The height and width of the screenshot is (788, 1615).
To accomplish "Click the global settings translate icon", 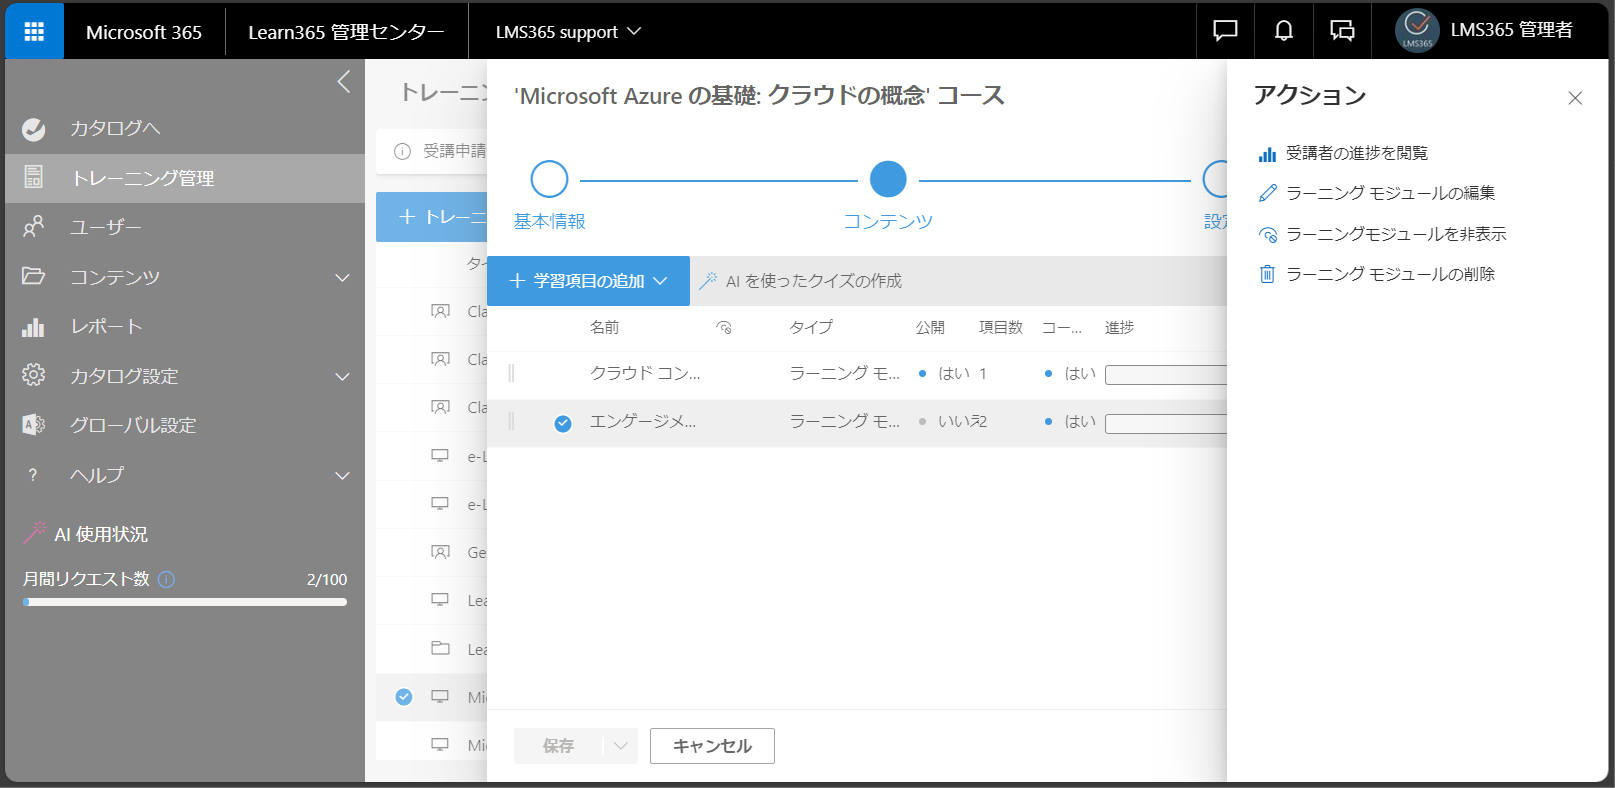I will pyautogui.click(x=34, y=425).
